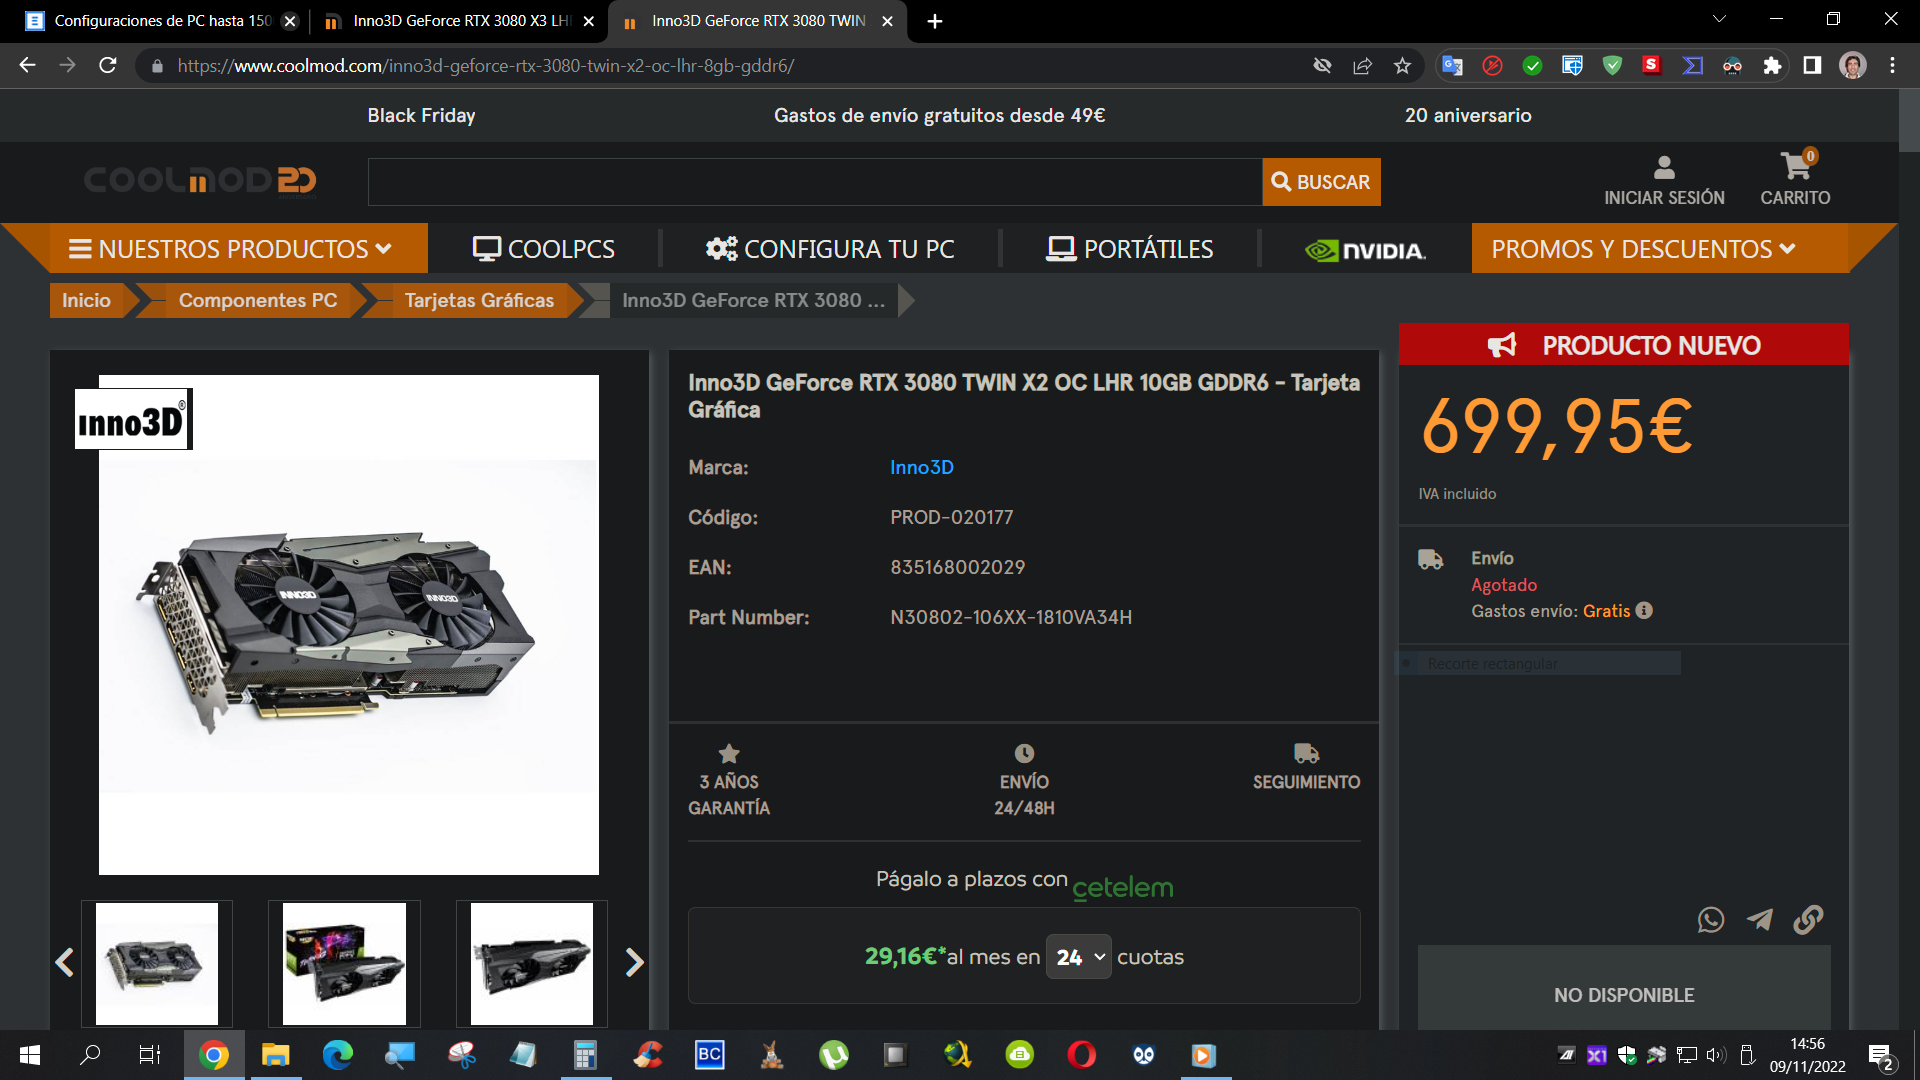Expand the Nuestros Productos menu
1920x1080 pixels.
point(230,249)
